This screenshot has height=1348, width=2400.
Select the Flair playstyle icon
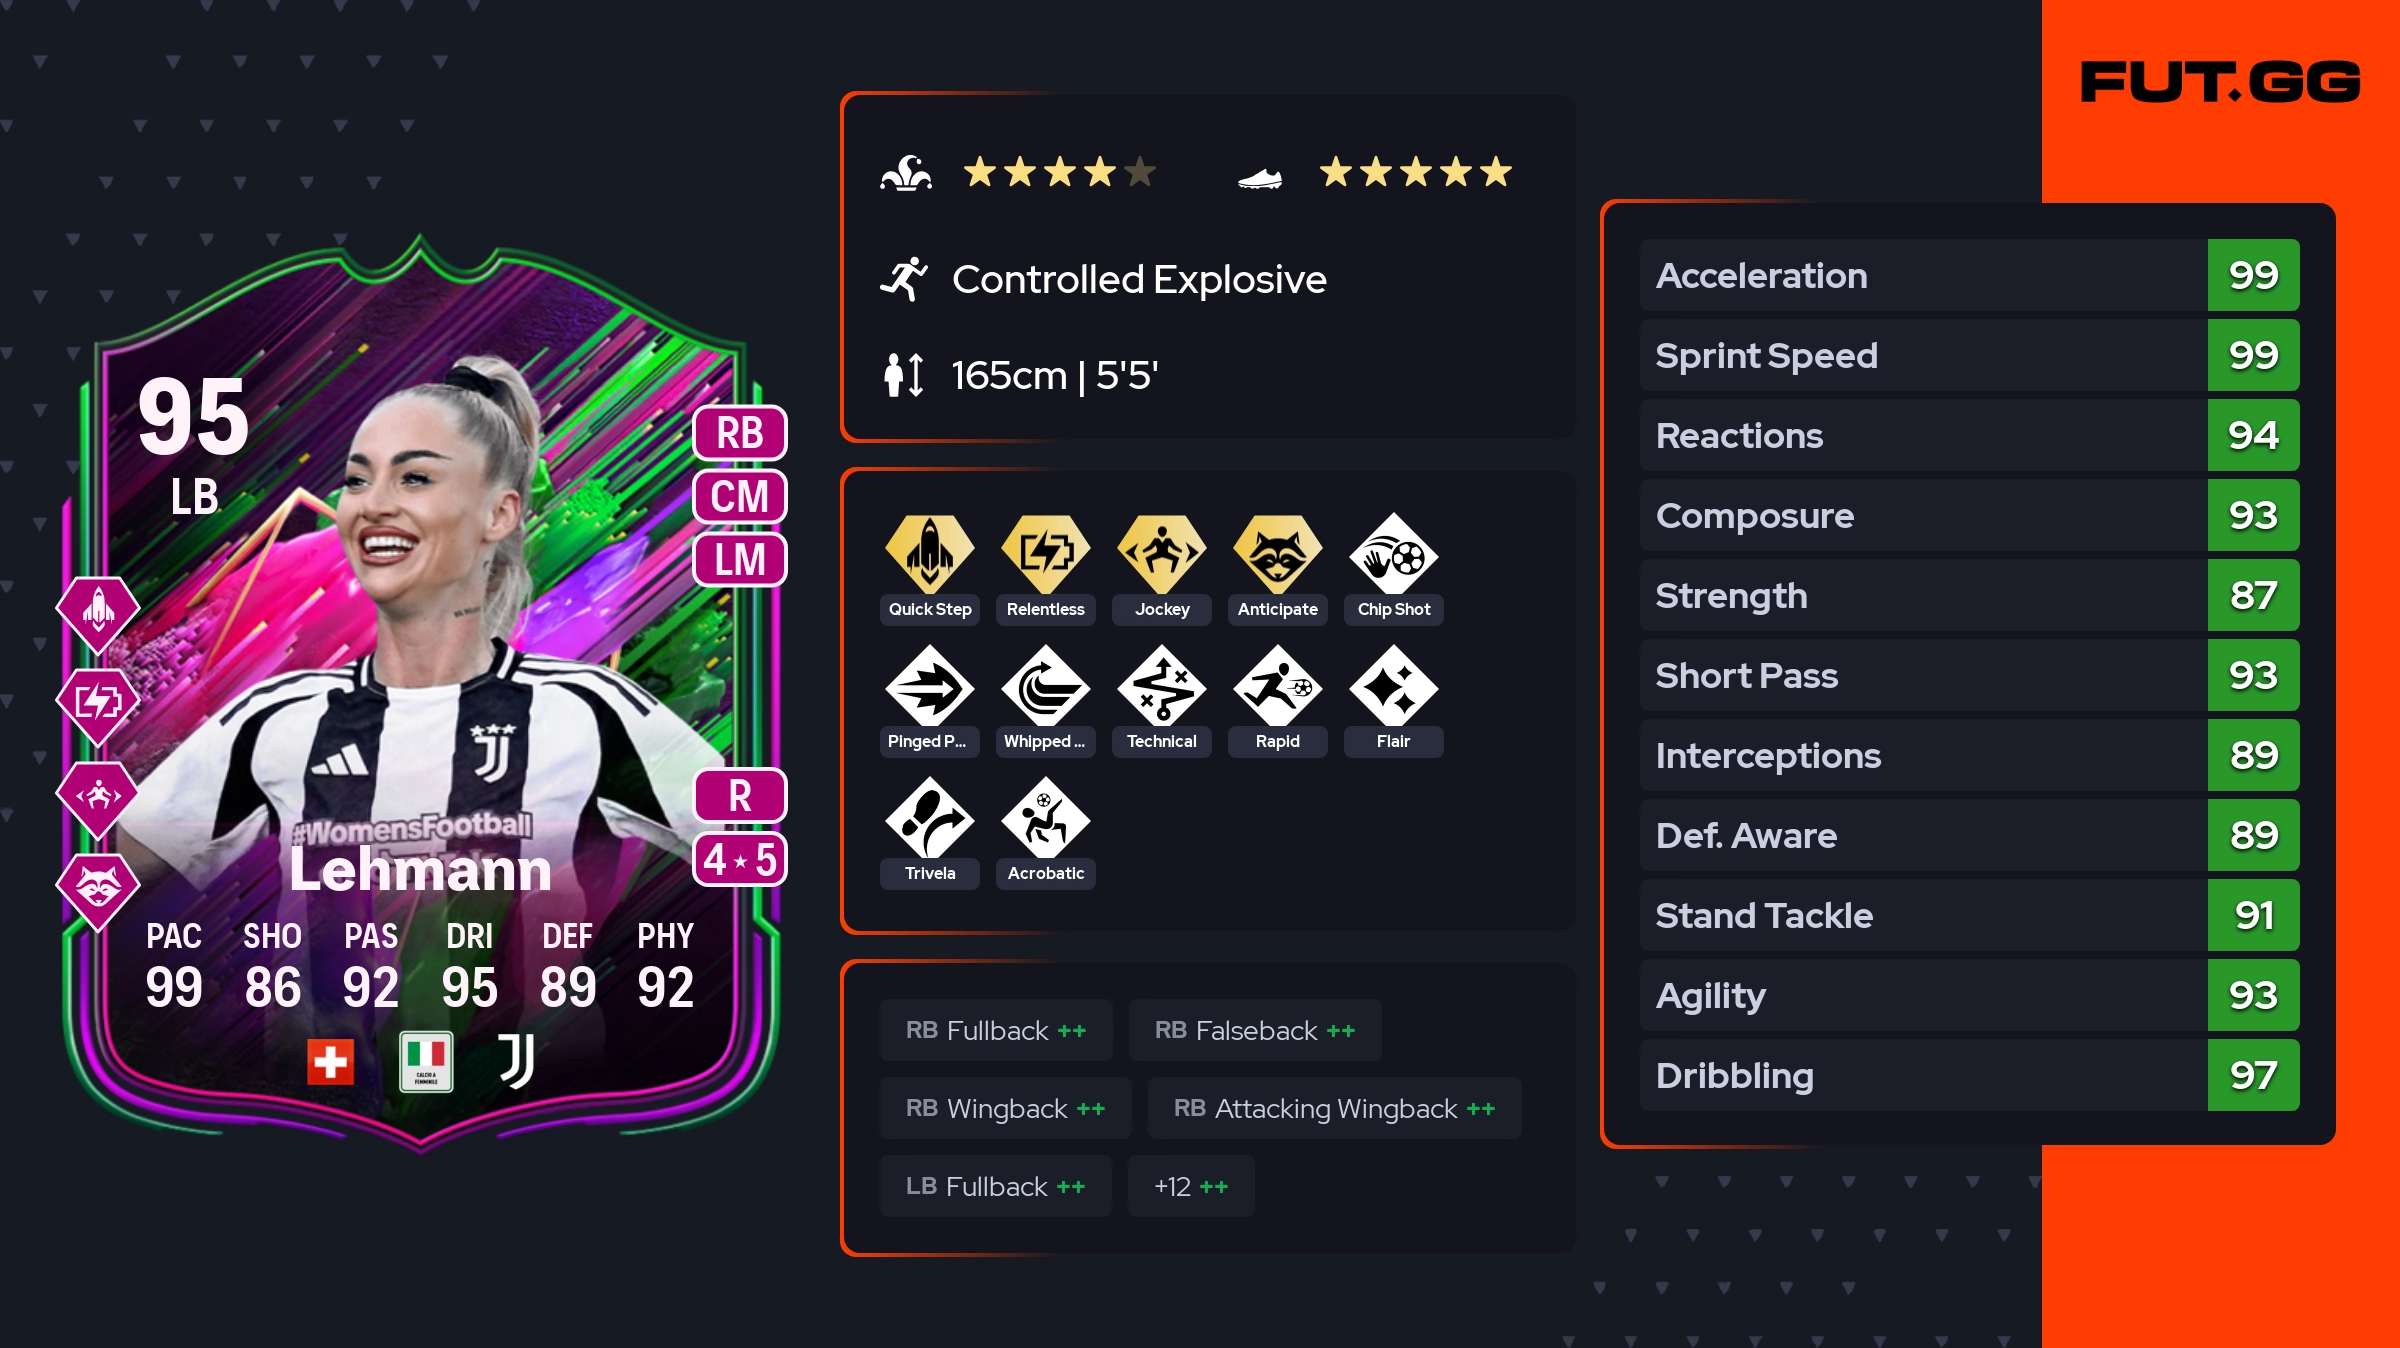[x=1394, y=686]
